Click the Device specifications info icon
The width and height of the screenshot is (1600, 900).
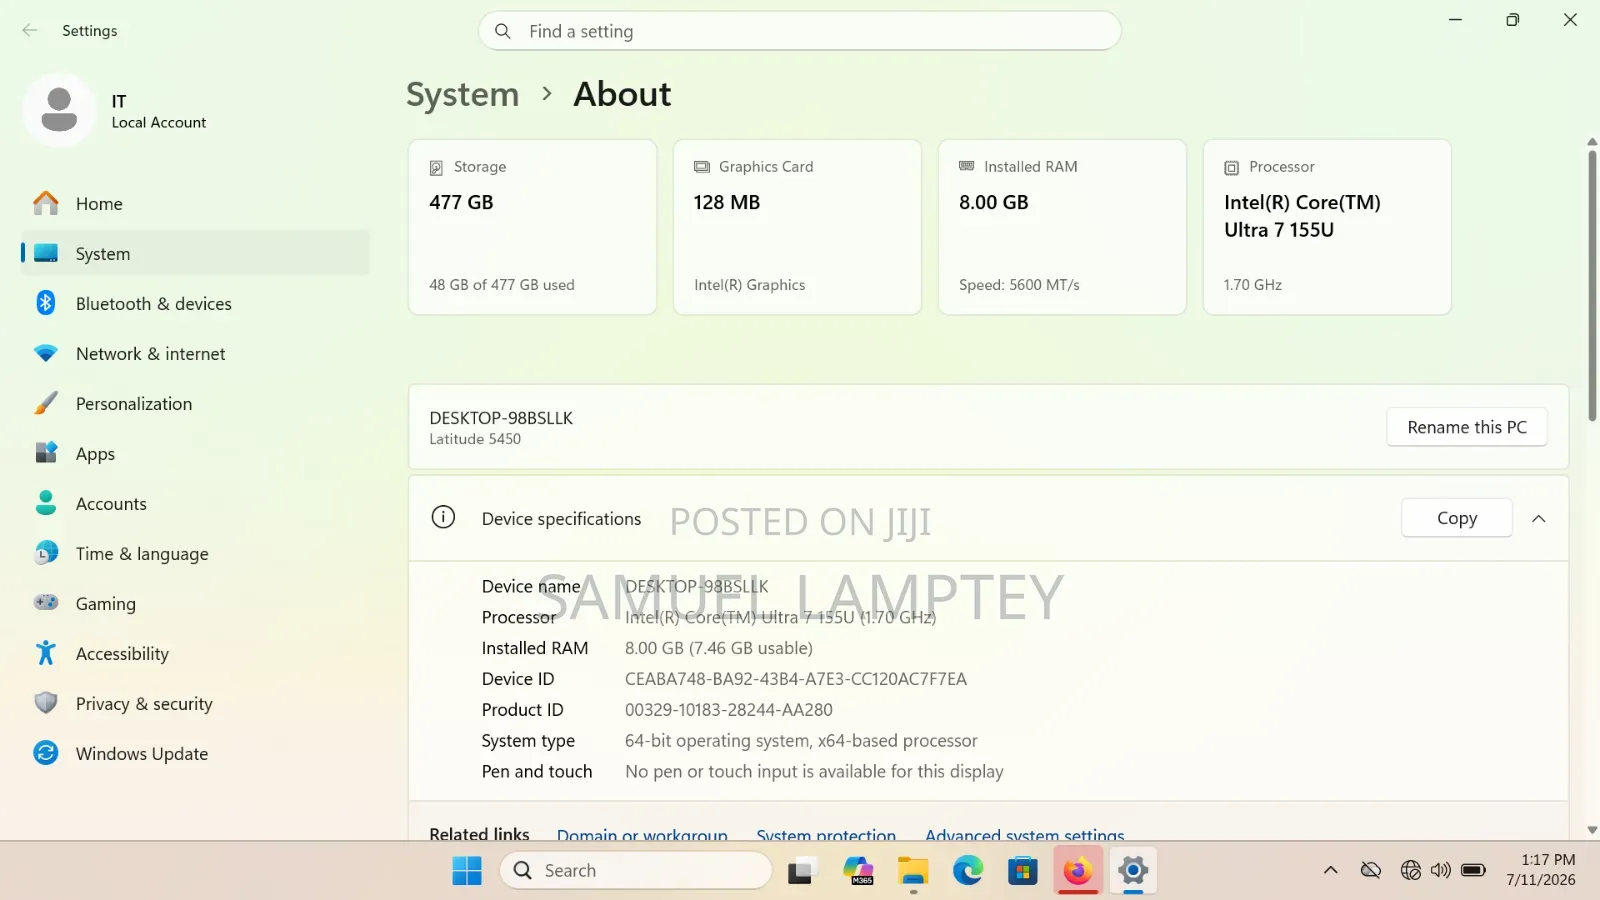click(443, 517)
